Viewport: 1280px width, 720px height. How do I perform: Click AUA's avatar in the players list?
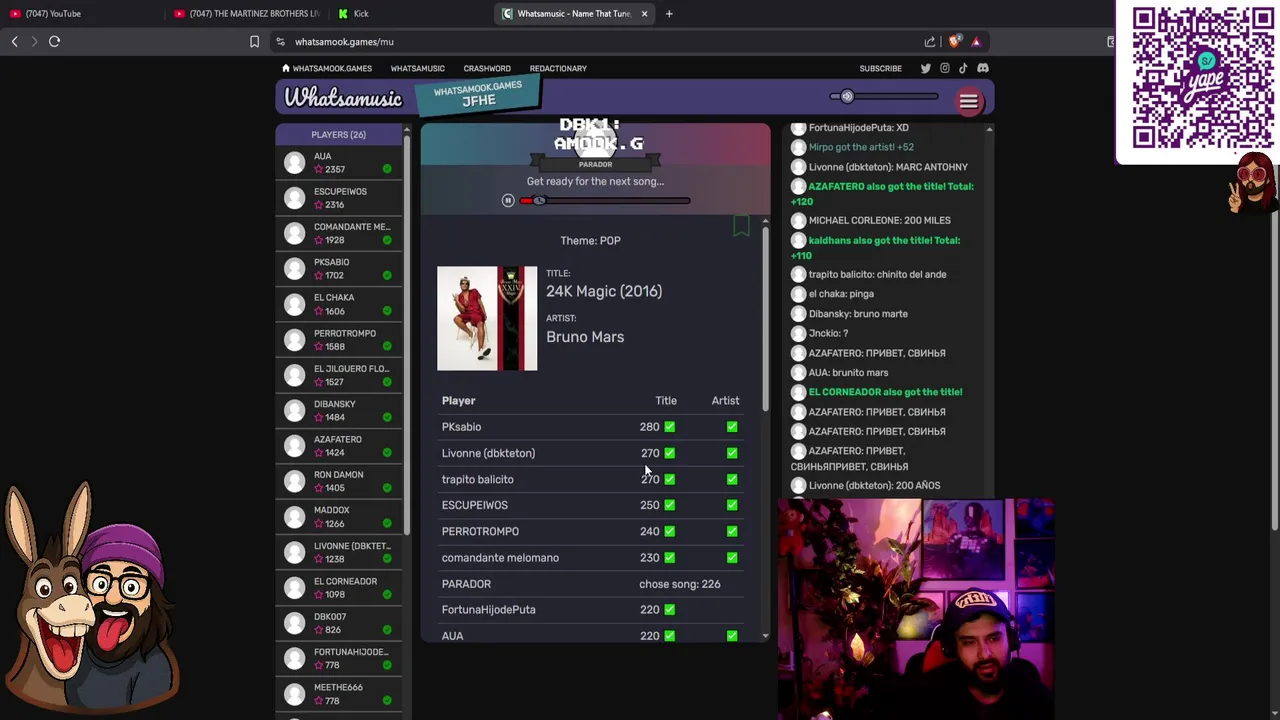pos(294,163)
